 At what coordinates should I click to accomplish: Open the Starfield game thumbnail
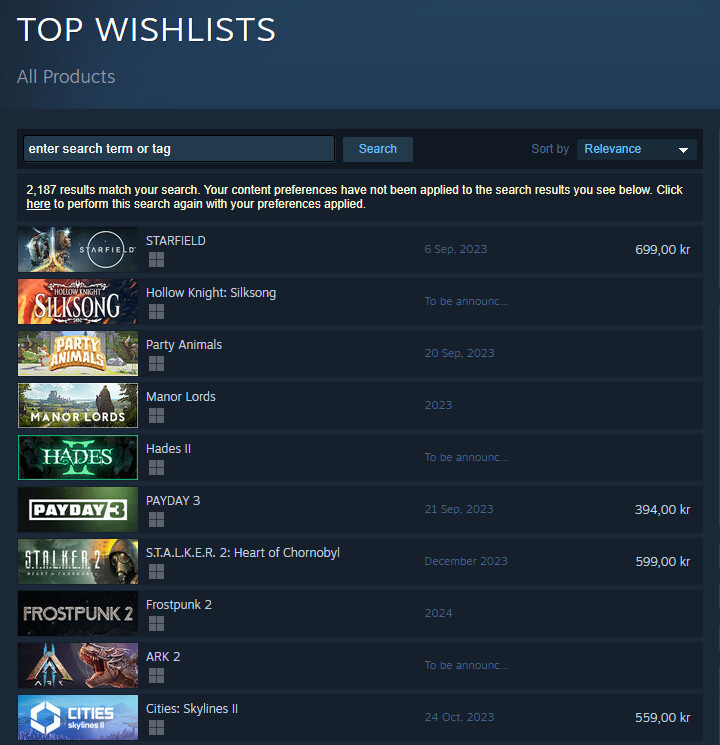click(78, 249)
